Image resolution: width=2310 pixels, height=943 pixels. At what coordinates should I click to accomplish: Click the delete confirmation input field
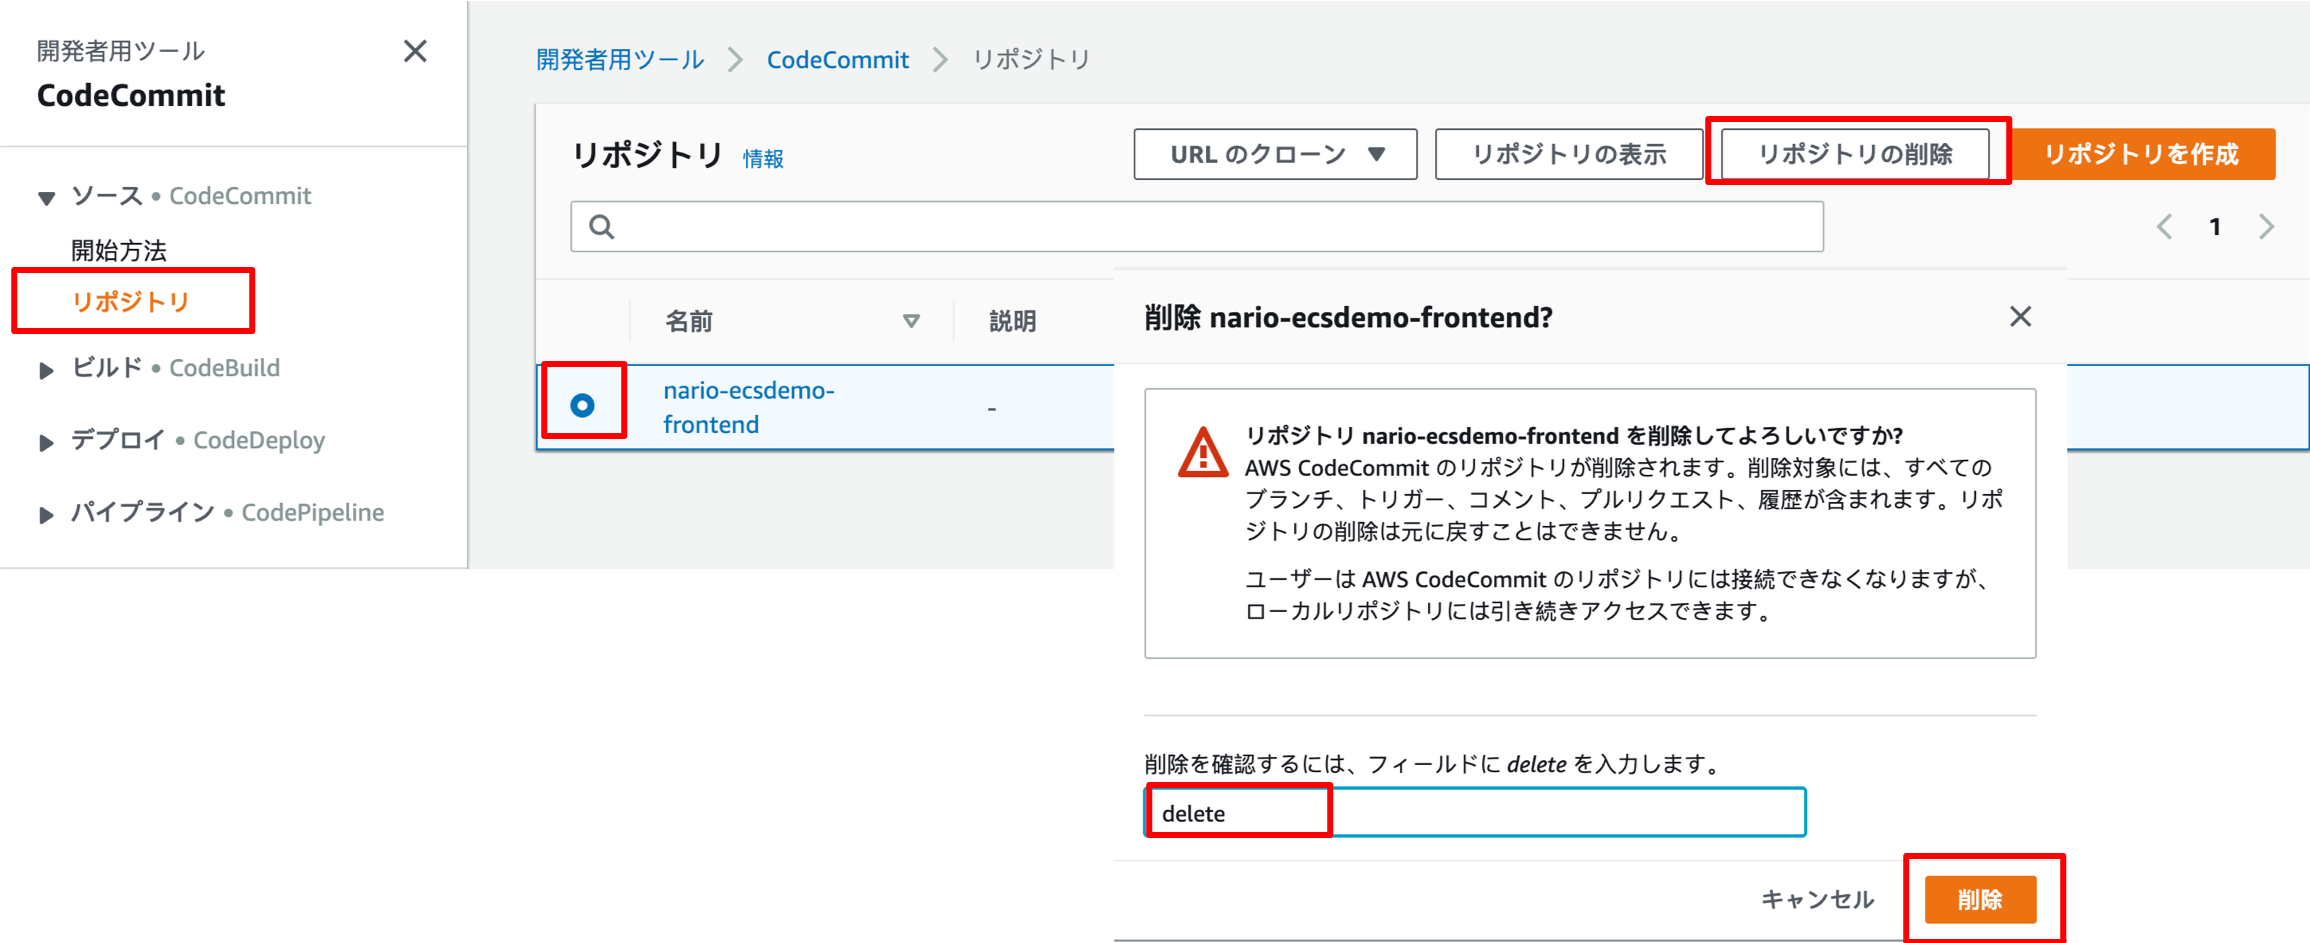point(1475,812)
